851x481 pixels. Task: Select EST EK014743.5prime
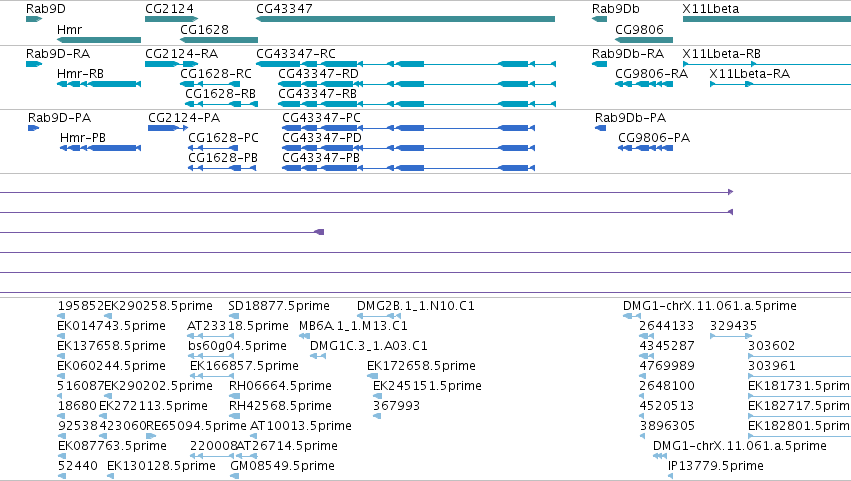pyautogui.click(x=111, y=326)
